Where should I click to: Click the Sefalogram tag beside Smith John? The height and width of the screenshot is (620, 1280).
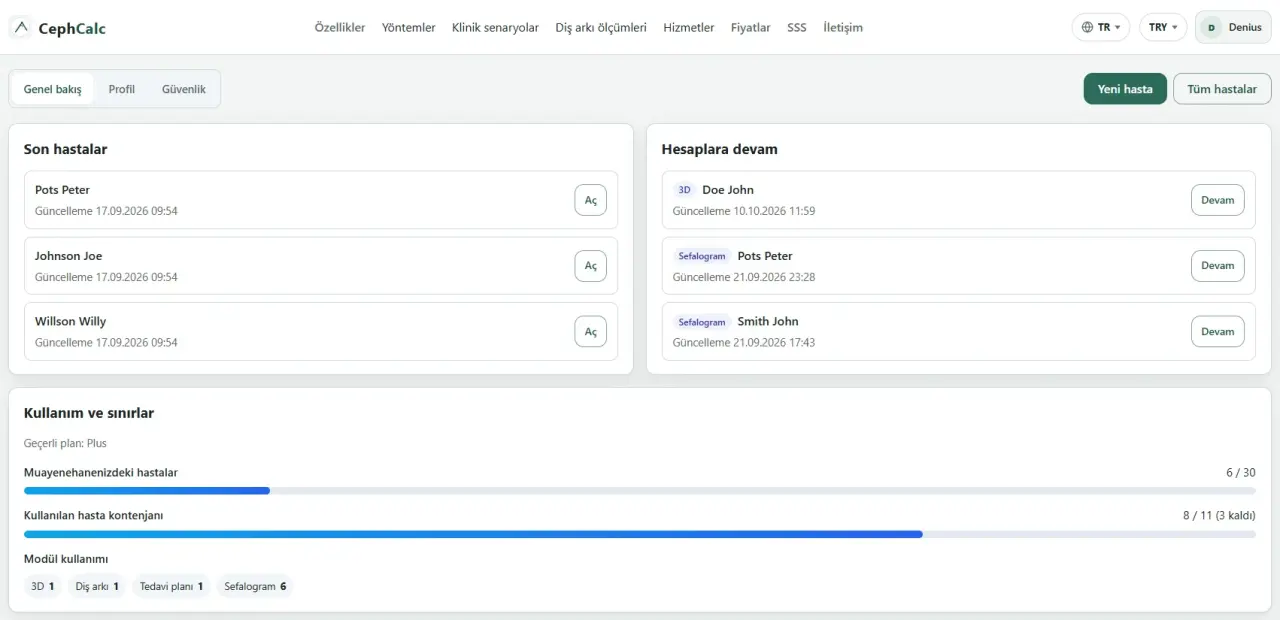[702, 322]
